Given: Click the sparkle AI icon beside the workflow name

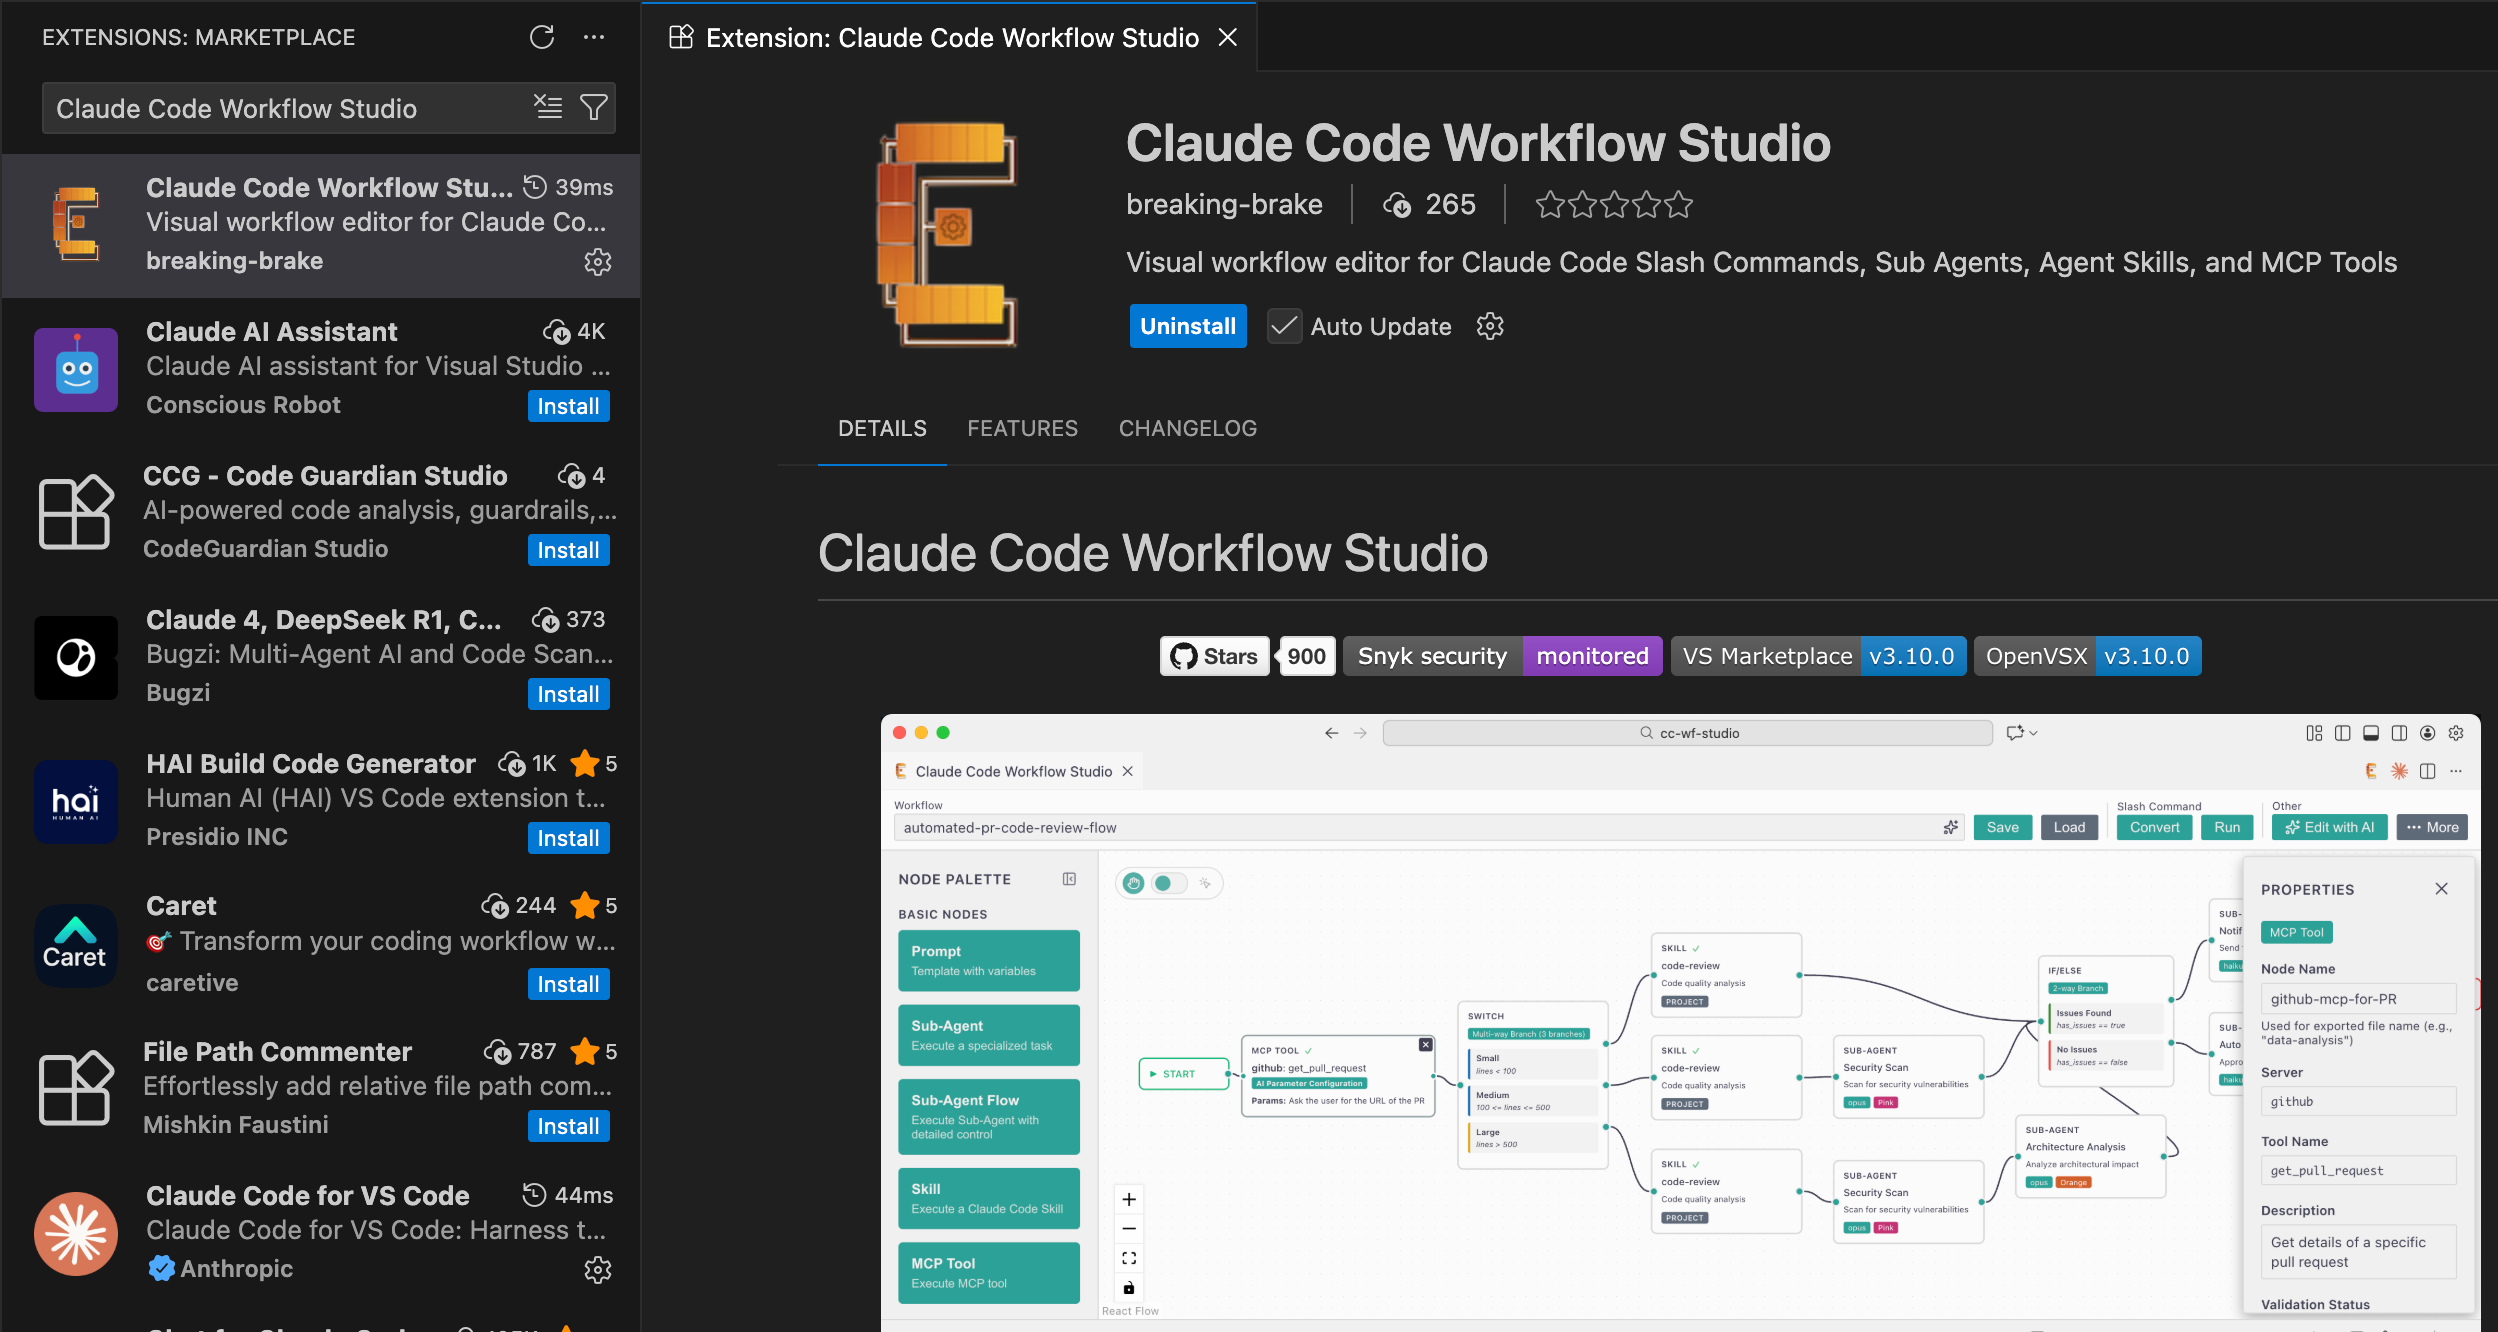Looking at the screenshot, I should pyautogui.click(x=1950, y=827).
